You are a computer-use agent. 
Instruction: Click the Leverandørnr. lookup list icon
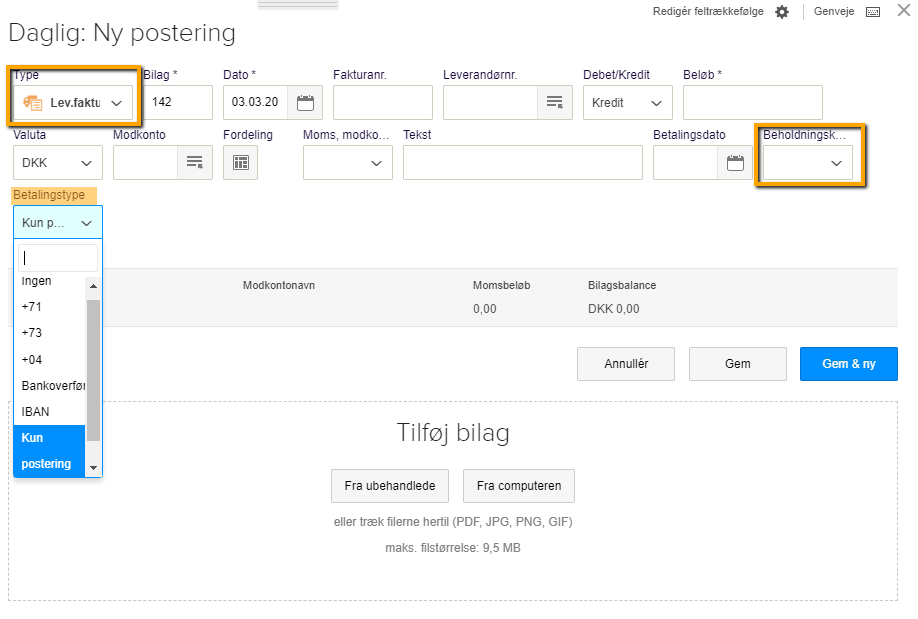[x=553, y=103]
